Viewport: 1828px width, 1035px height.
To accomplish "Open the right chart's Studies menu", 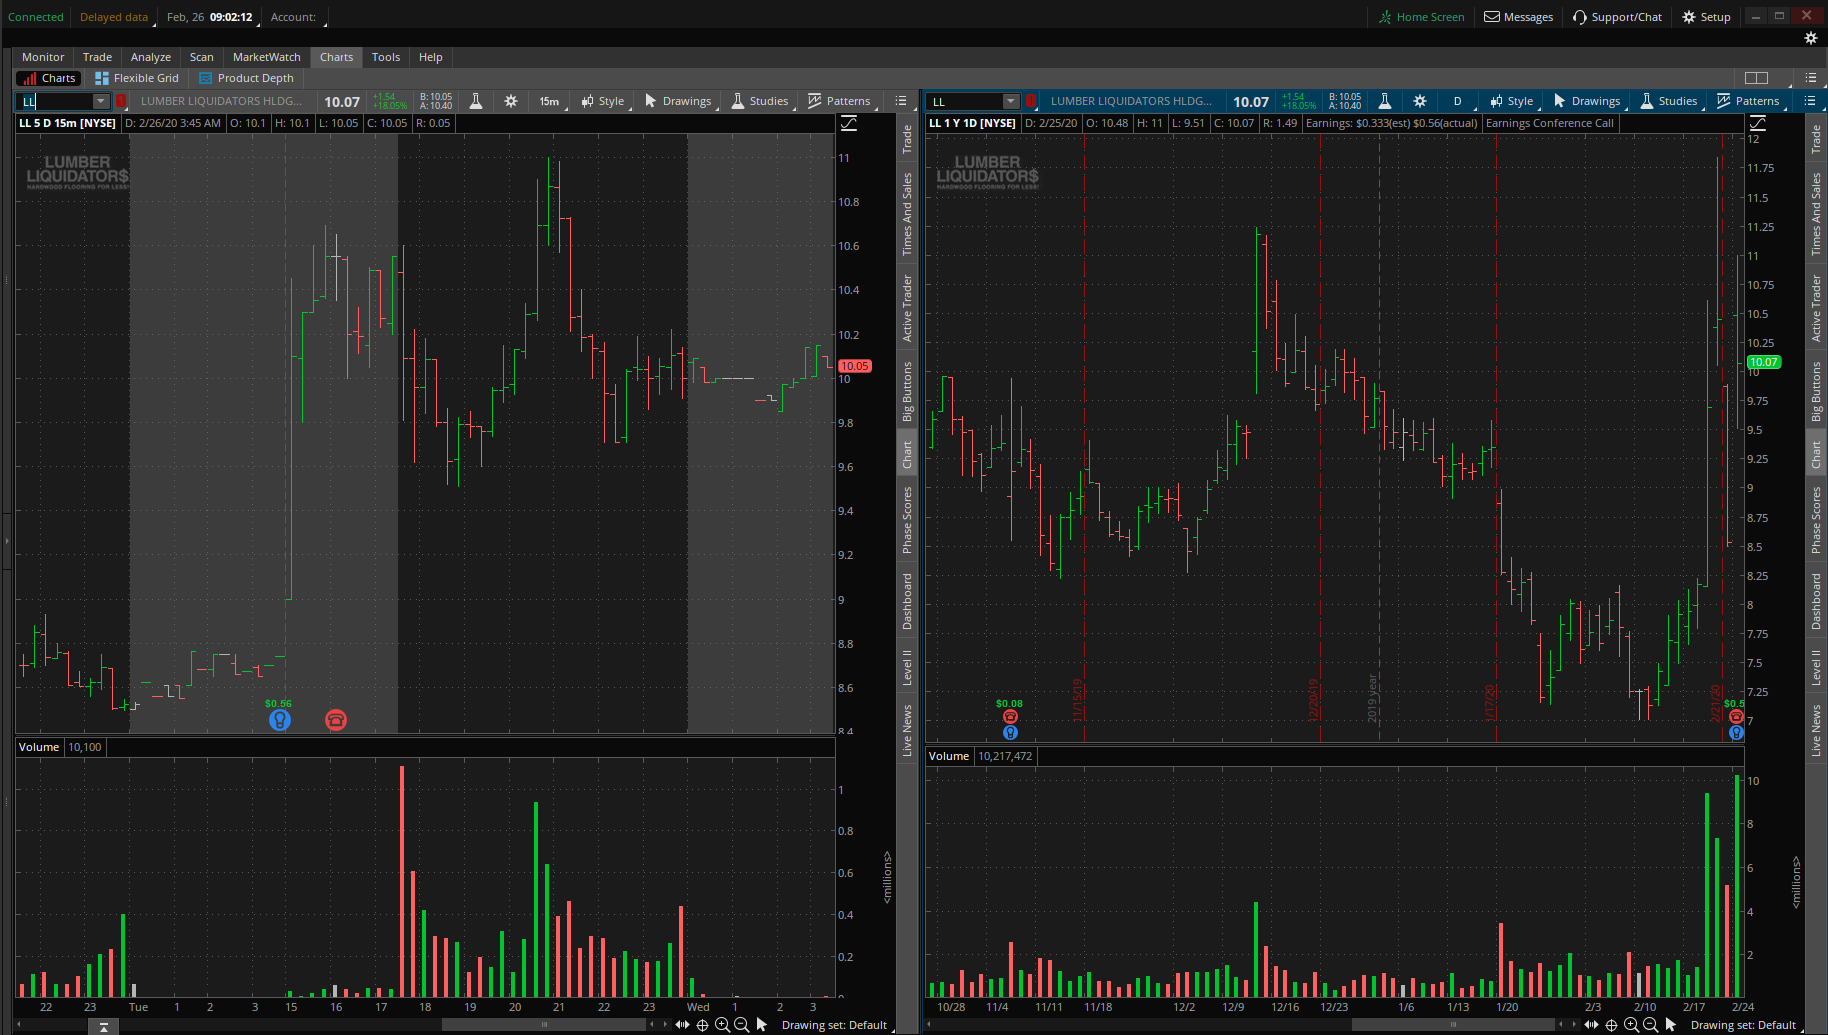I will [x=1670, y=101].
